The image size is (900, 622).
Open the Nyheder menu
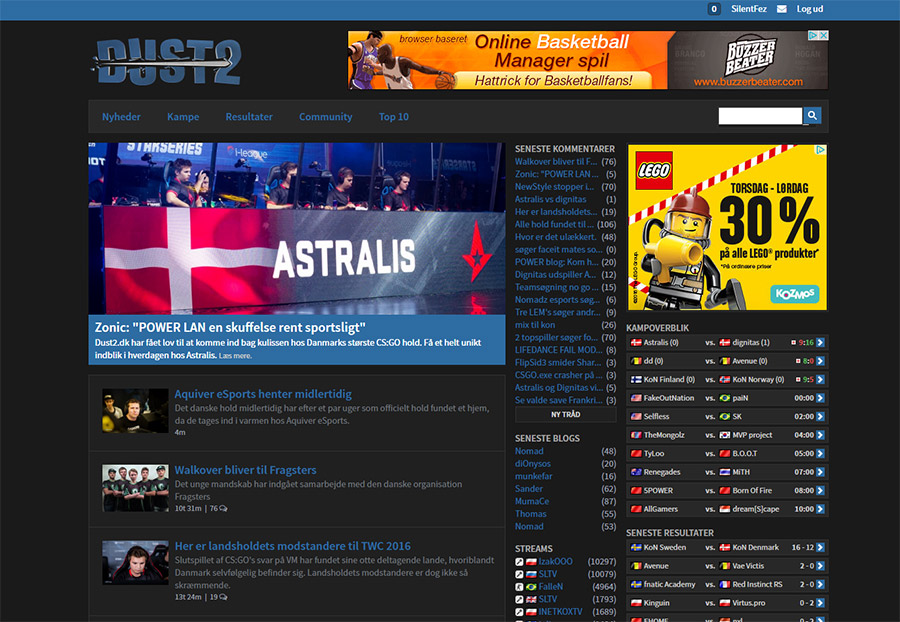click(121, 116)
